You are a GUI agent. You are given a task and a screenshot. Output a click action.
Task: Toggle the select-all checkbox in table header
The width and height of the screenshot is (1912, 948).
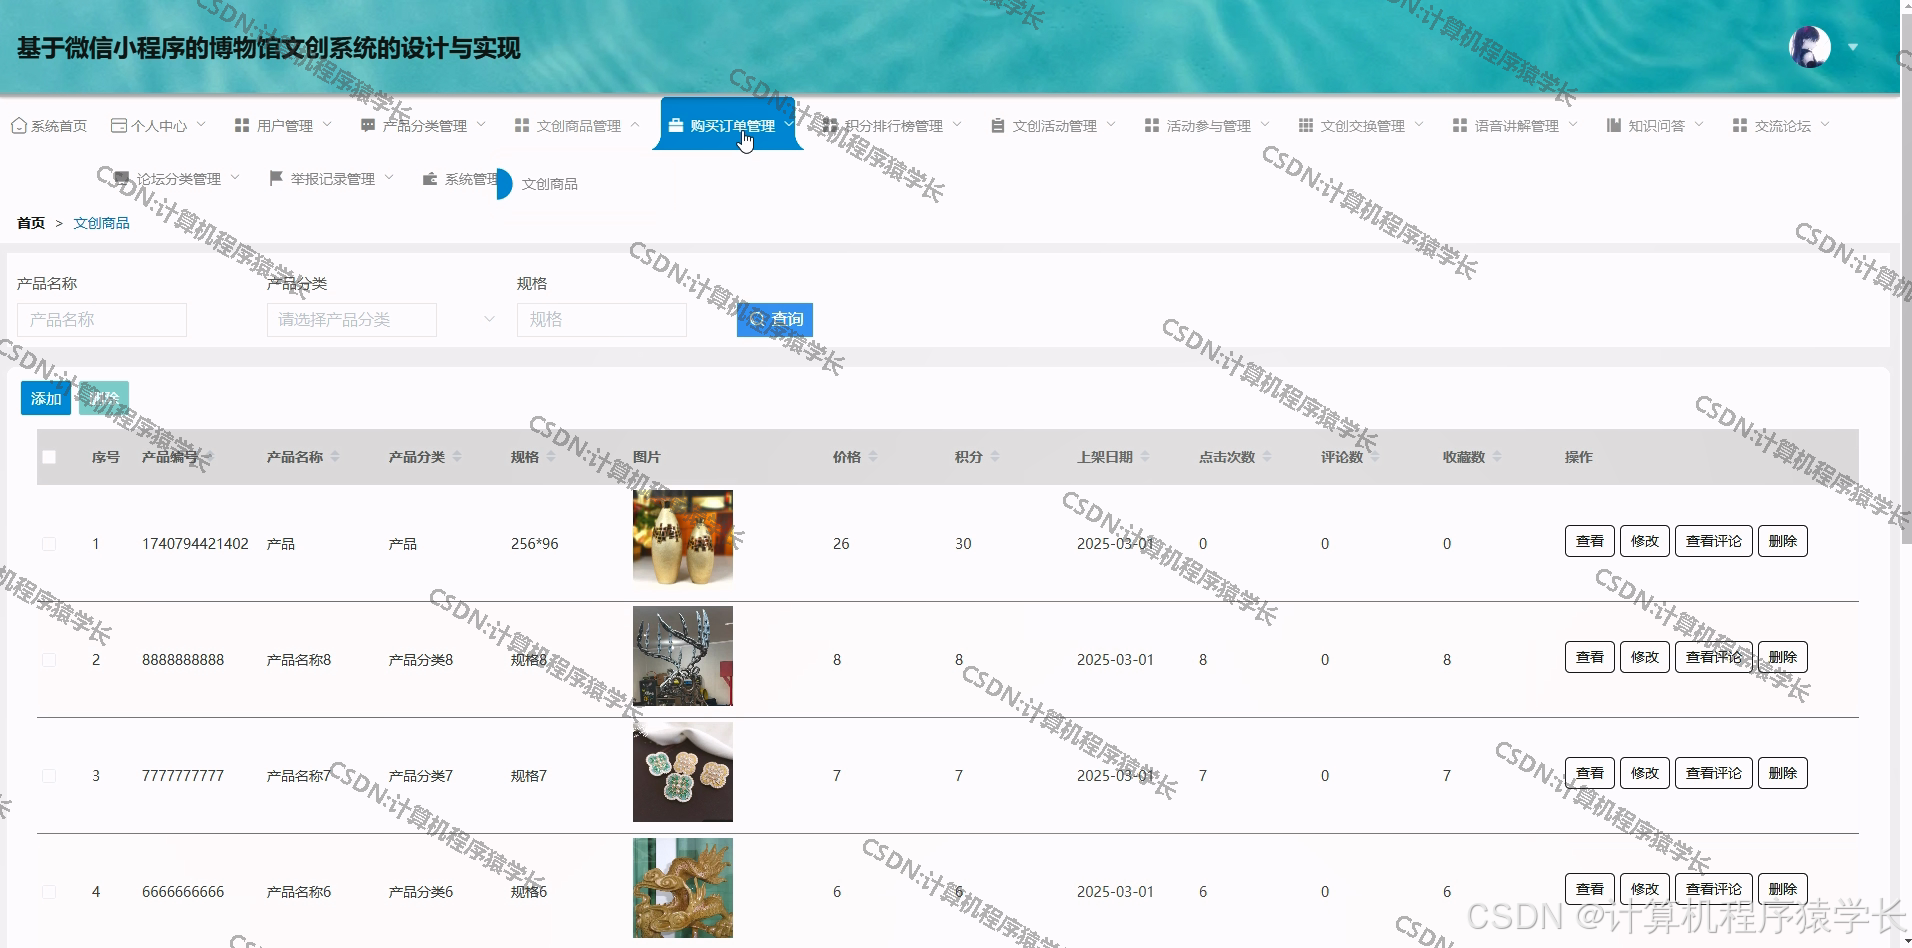[x=49, y=457]
